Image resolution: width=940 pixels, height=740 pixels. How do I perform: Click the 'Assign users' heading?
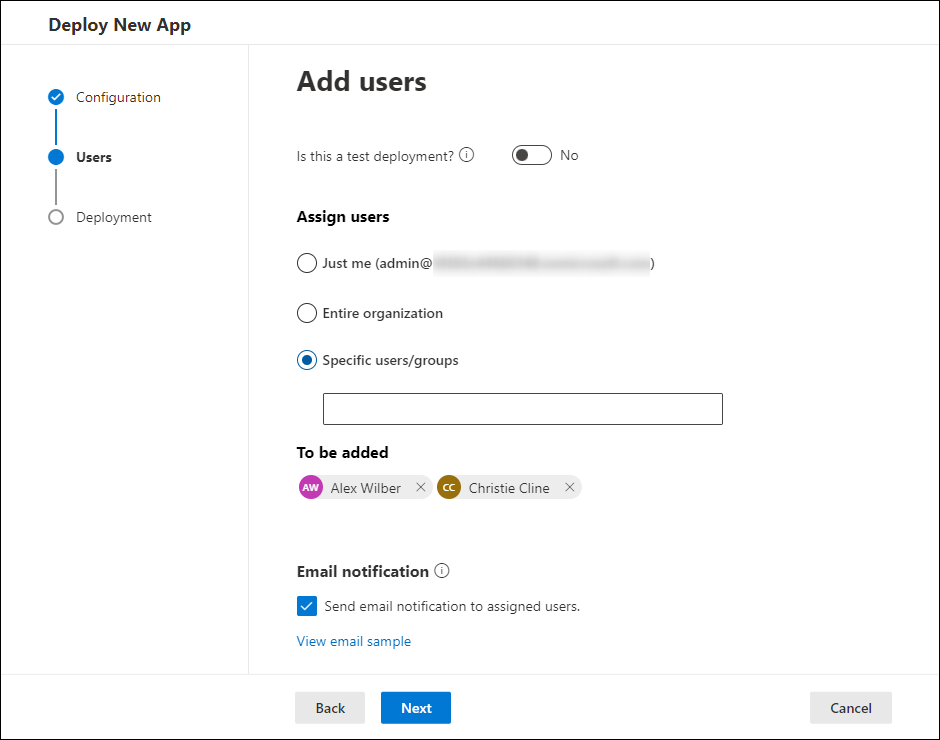343,216
